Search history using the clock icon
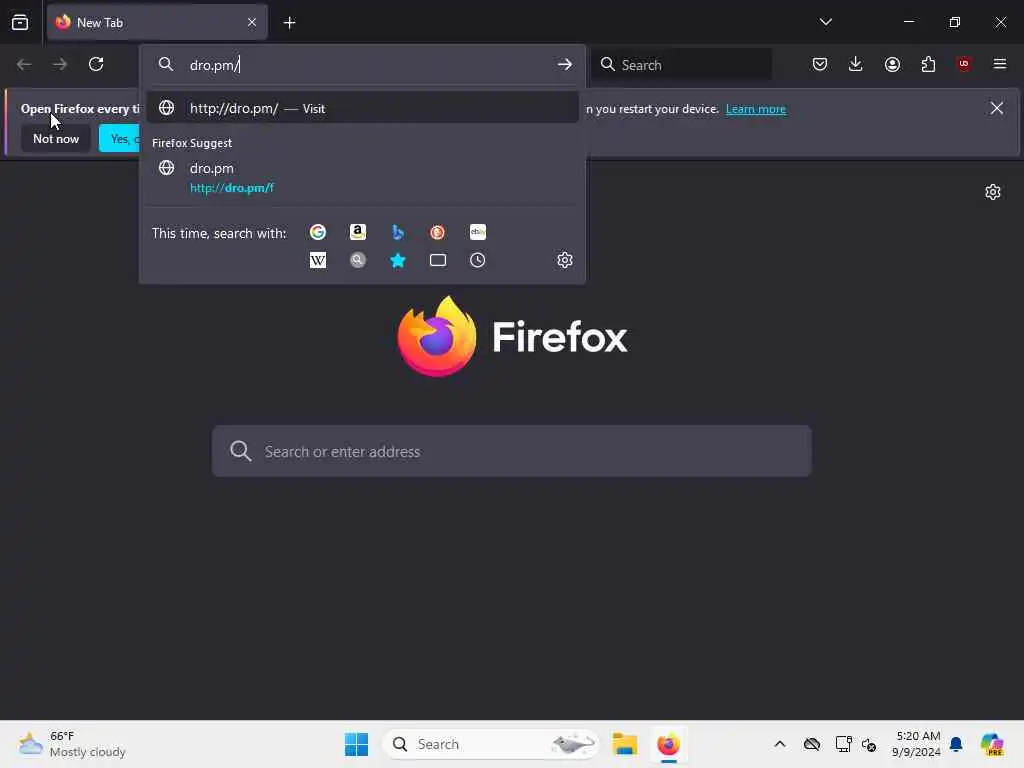This screenshot has height=768, width=1024. click(477, 260)
